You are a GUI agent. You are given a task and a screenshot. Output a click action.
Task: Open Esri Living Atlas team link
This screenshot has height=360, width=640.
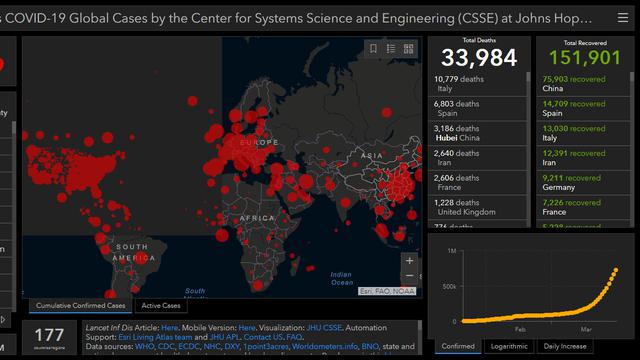coord(155,337)
